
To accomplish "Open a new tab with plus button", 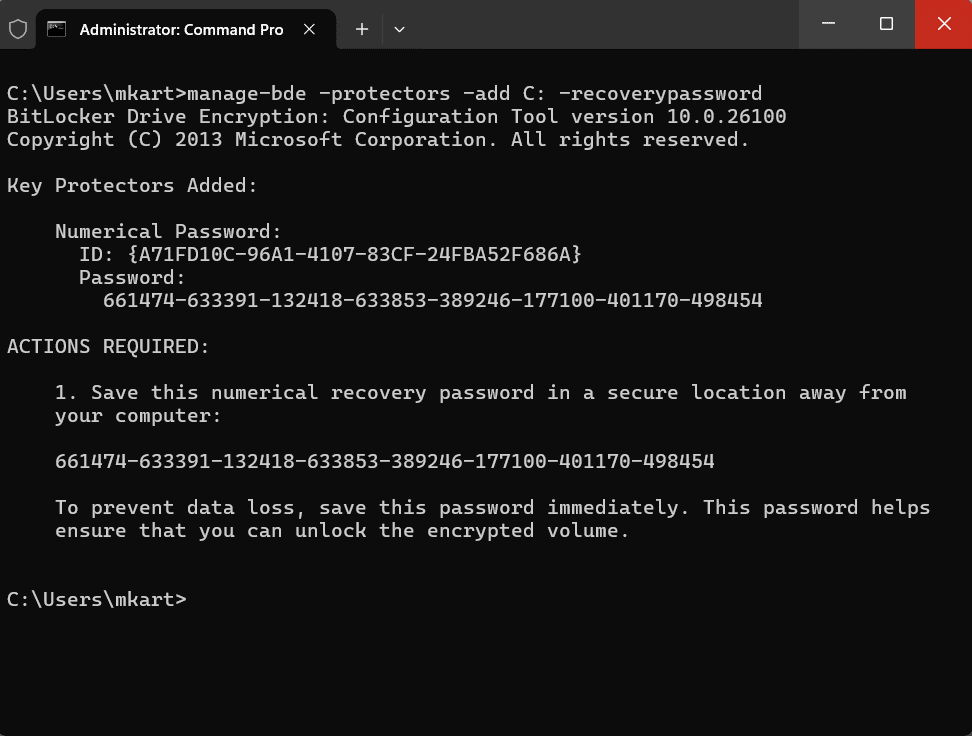I will pos(362,29).
